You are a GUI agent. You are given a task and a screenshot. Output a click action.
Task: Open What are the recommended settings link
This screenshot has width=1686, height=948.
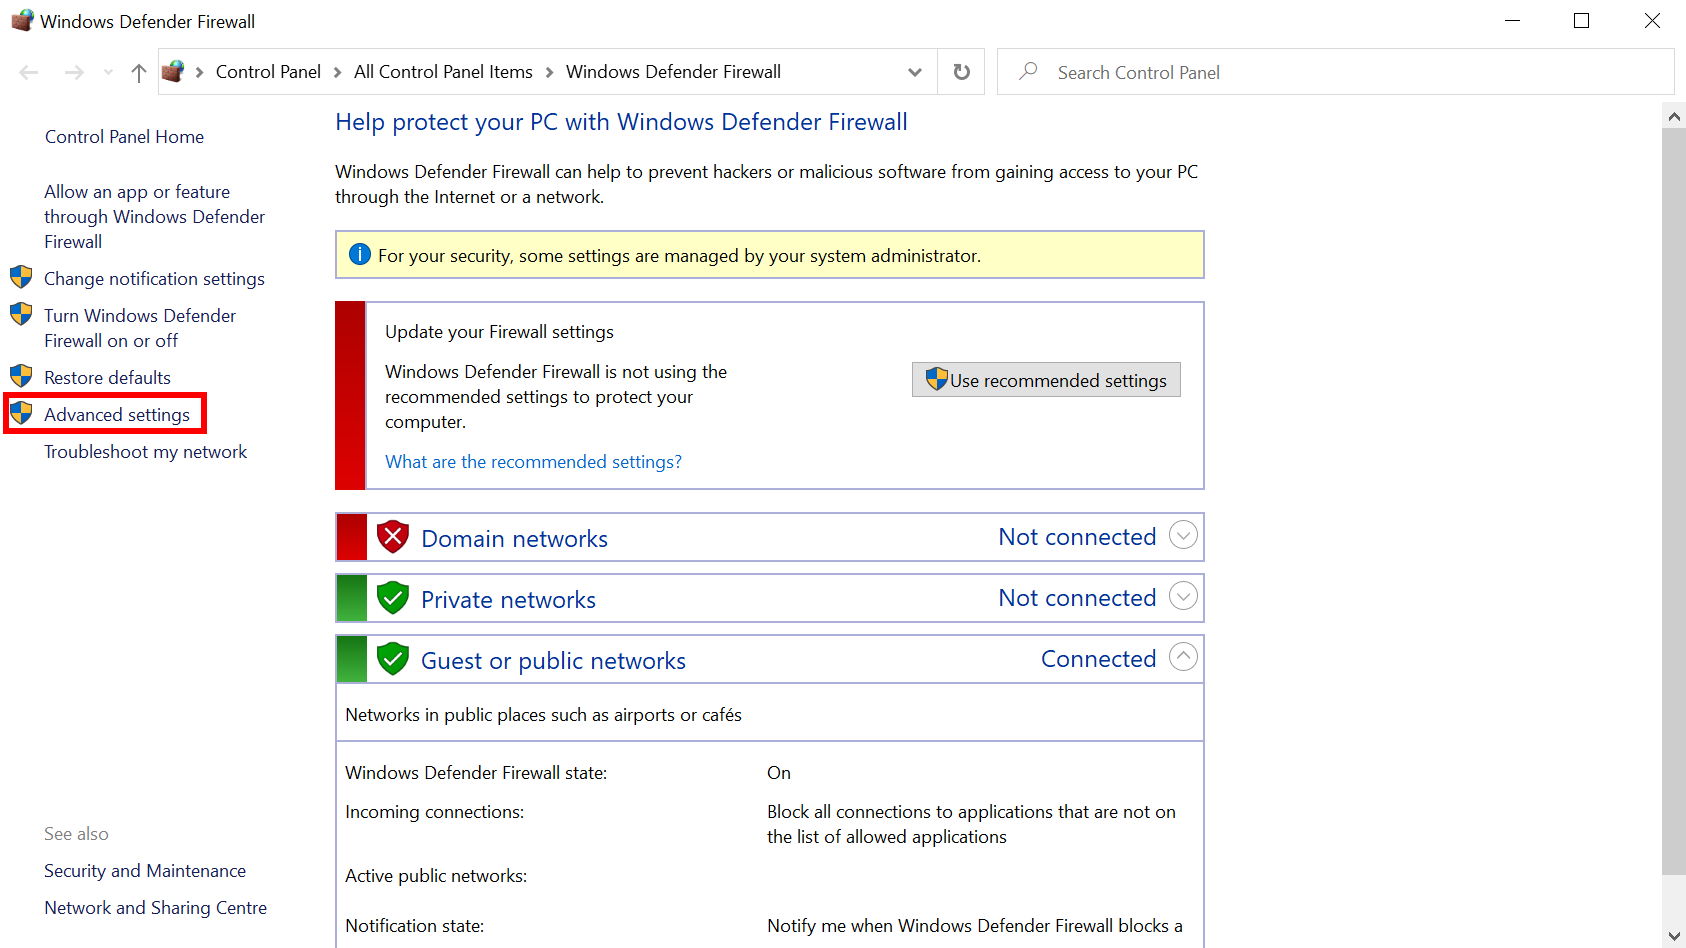click(x=533, y=462)
